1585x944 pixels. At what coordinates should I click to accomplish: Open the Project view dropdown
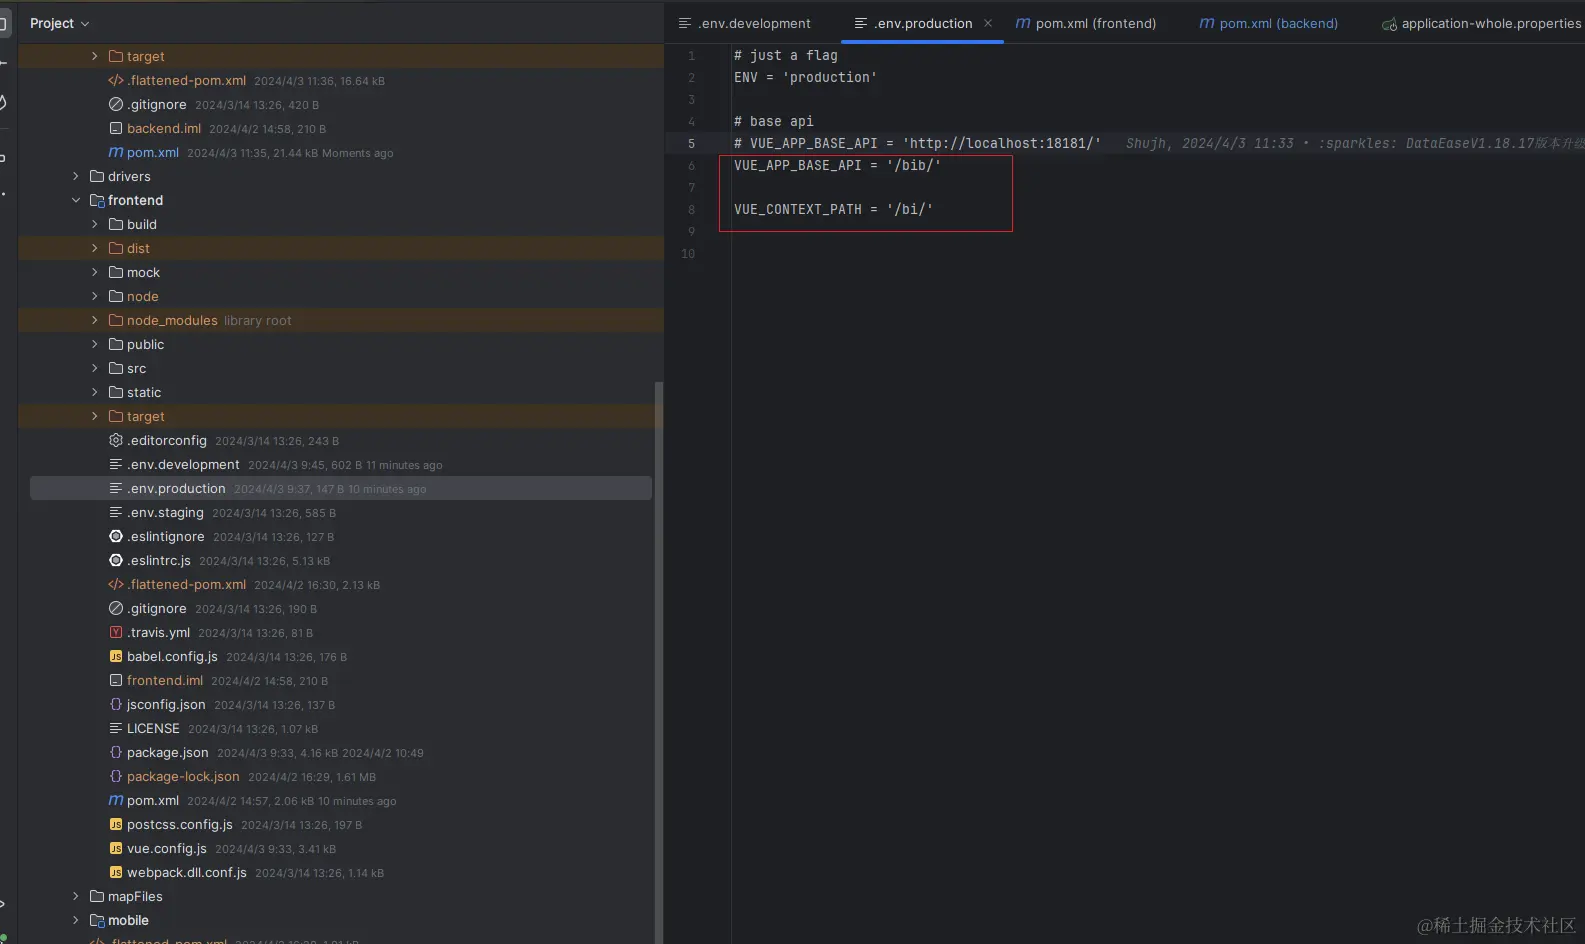click(x=59, y=23)
